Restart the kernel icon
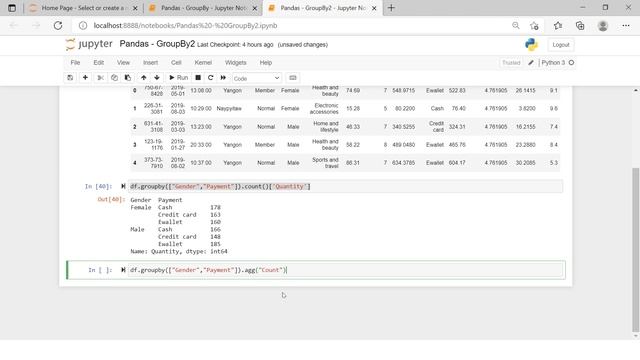The width and height of the screenshot is (640, 360). click(211, 78)
